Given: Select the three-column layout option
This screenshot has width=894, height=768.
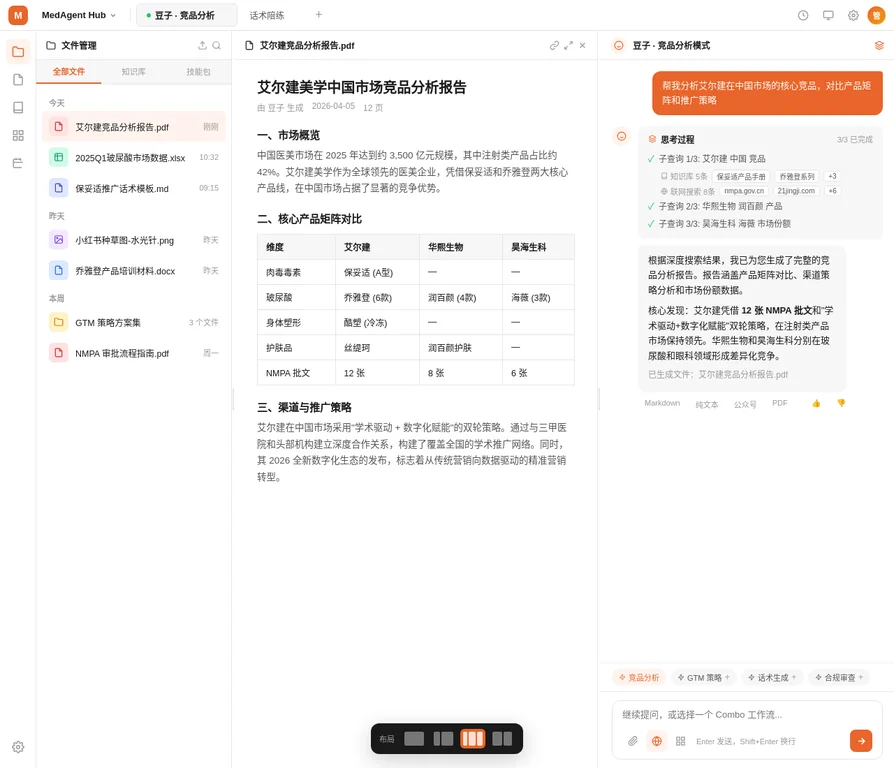Looking at the screenshot, I should pyautogui.click(x=472, y=739).
